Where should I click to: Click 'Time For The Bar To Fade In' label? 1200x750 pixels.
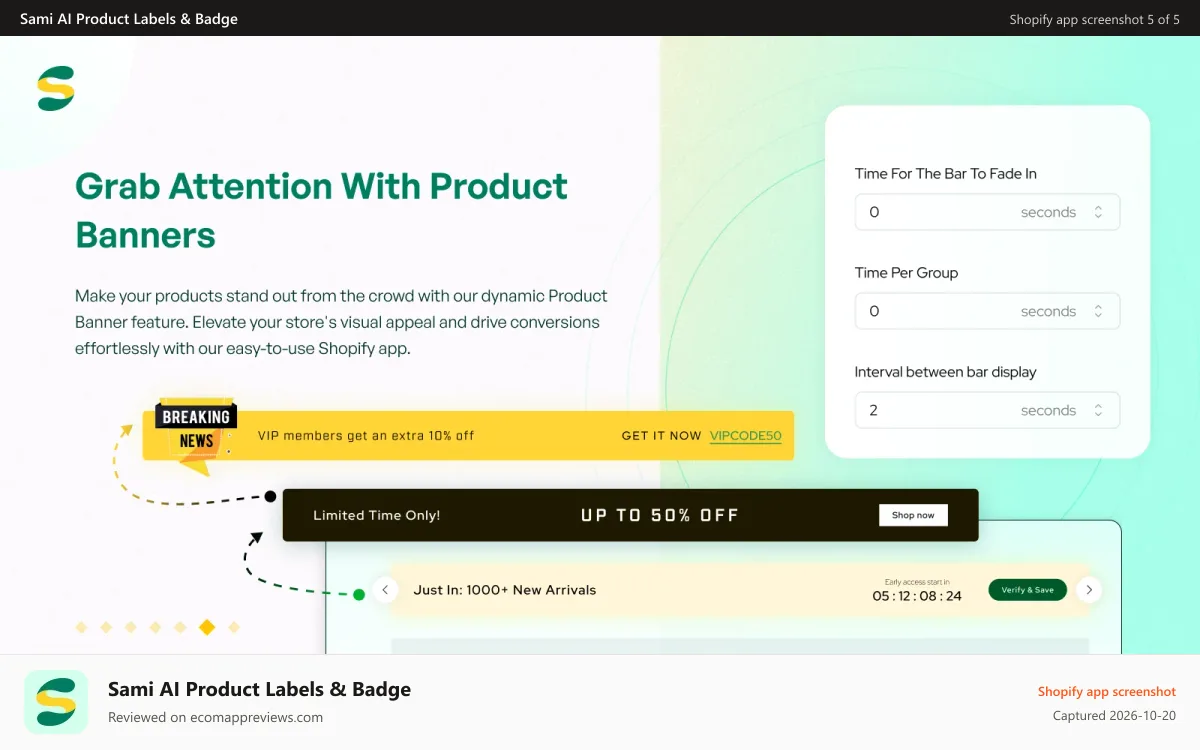[946, 174]
